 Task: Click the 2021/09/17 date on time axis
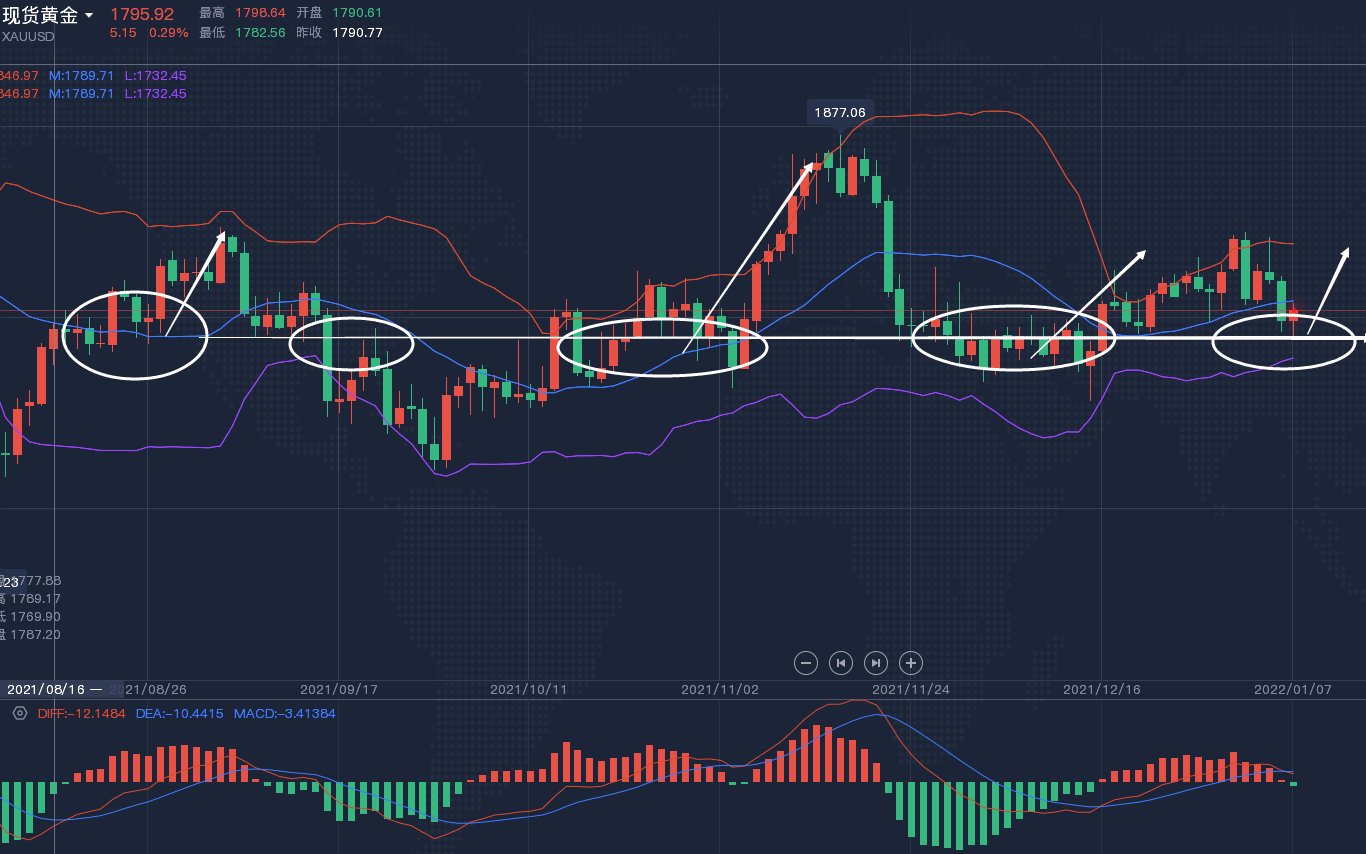338,689
